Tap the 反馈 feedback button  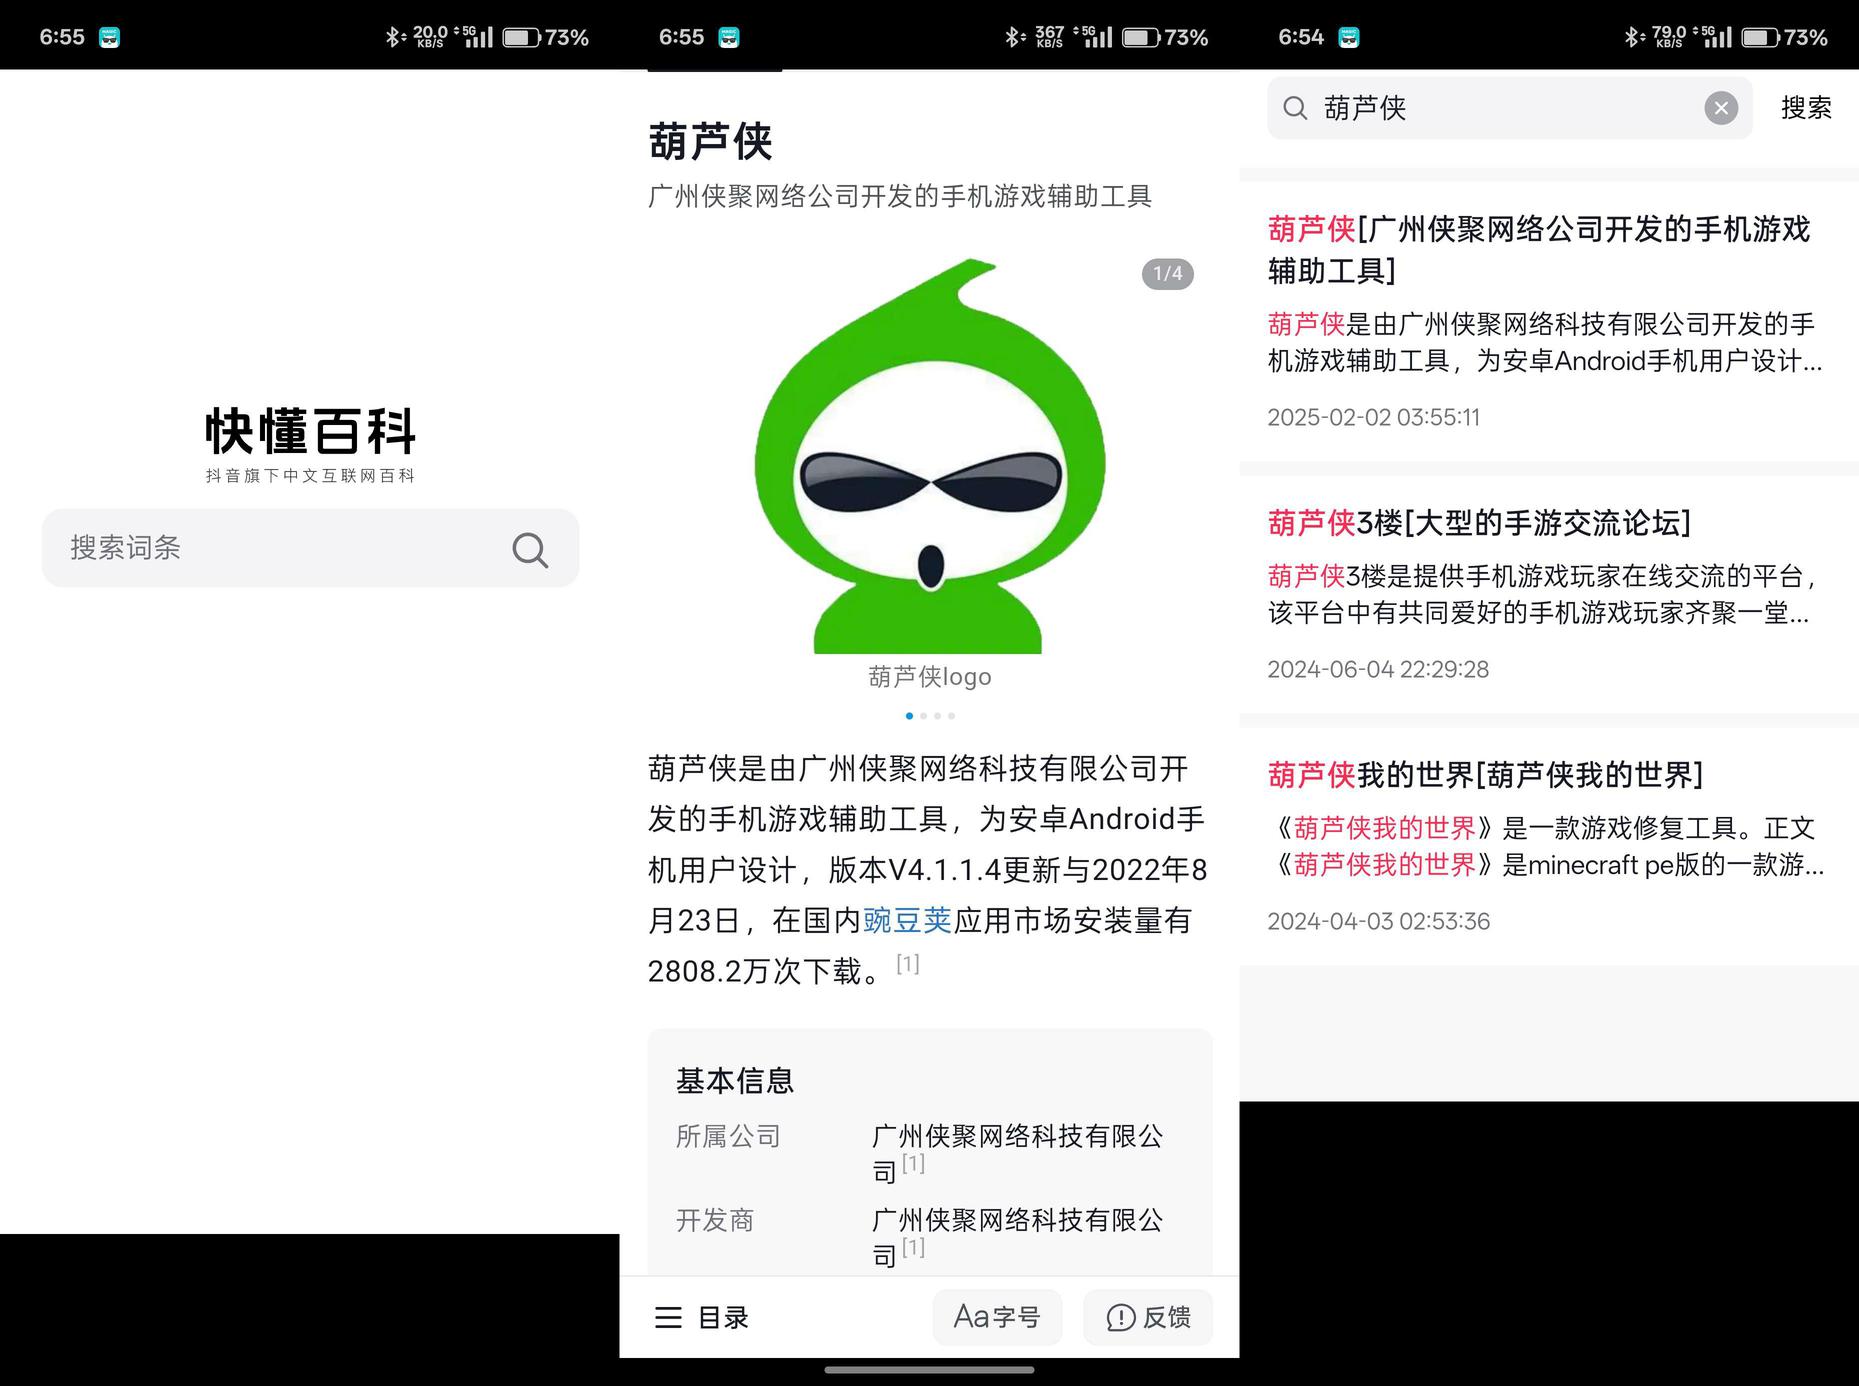(x=1148, y=1317)
